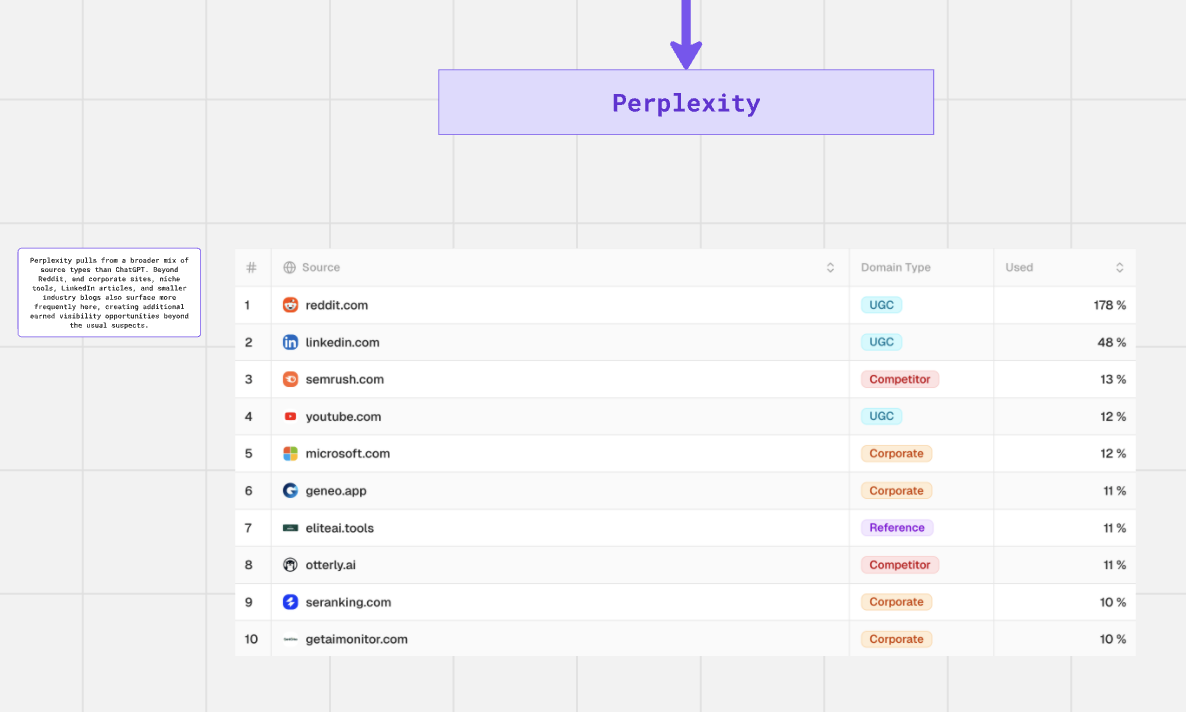Open the eliteai.tools source link
This screenshot has height=712, width=1186.
(339, 528)
